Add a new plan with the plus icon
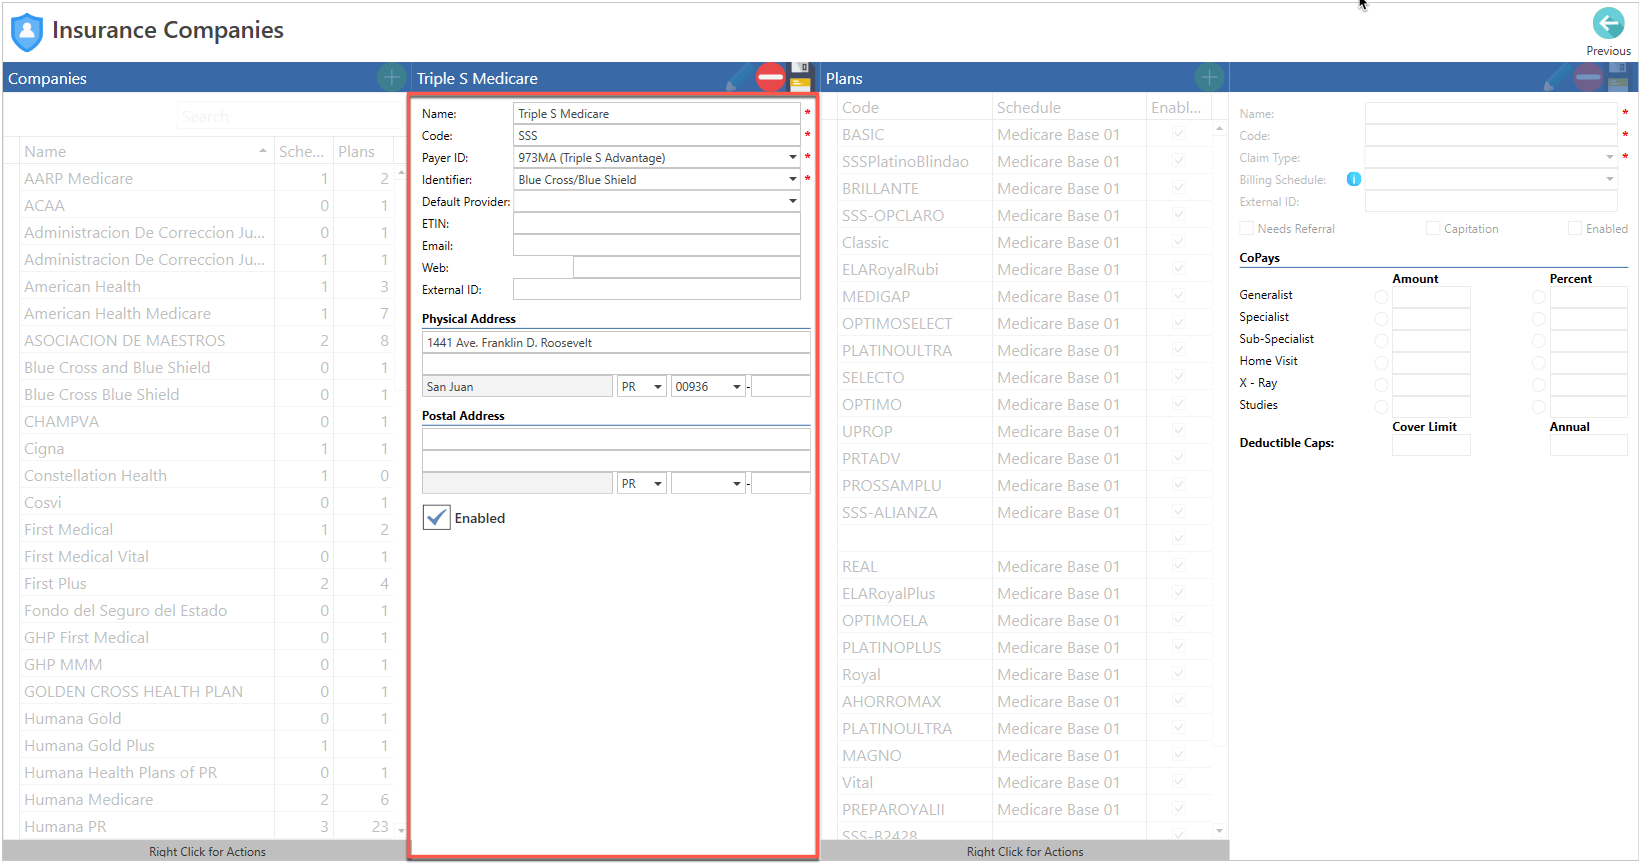This screenshot has width=1643, height=864. [1209, 77]
